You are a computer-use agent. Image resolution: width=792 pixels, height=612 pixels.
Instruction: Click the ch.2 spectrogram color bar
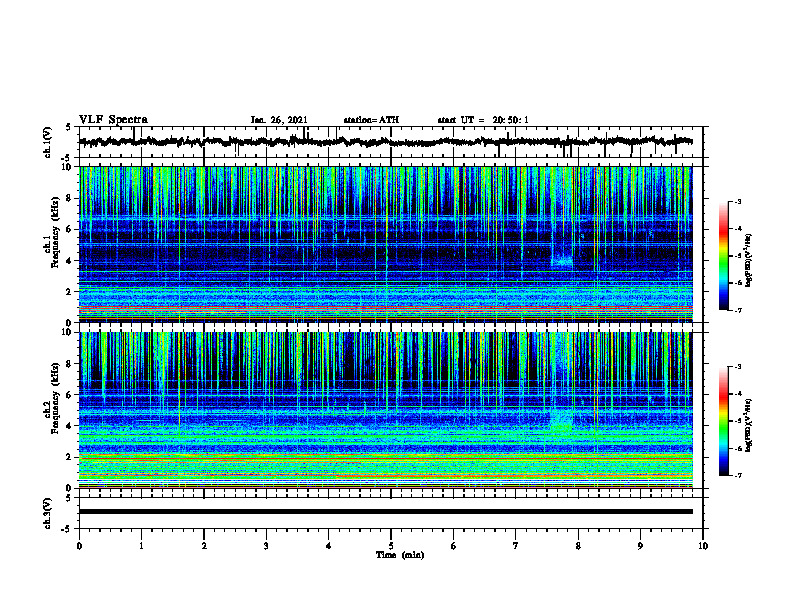click(x=723, y=421)
